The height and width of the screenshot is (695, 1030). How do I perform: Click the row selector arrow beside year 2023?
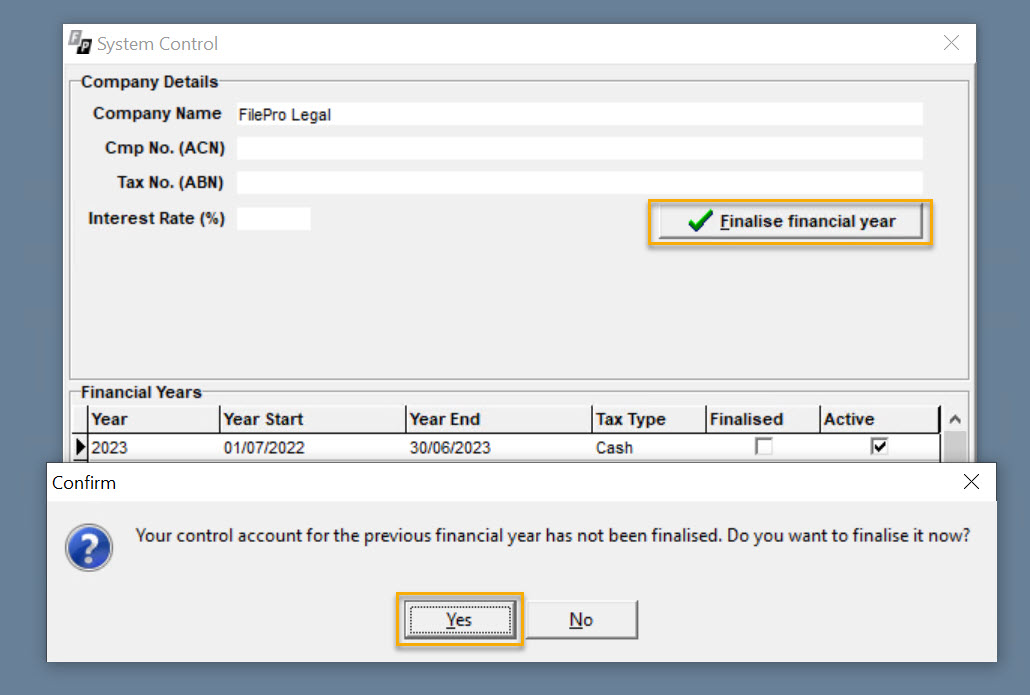(82, 447)
